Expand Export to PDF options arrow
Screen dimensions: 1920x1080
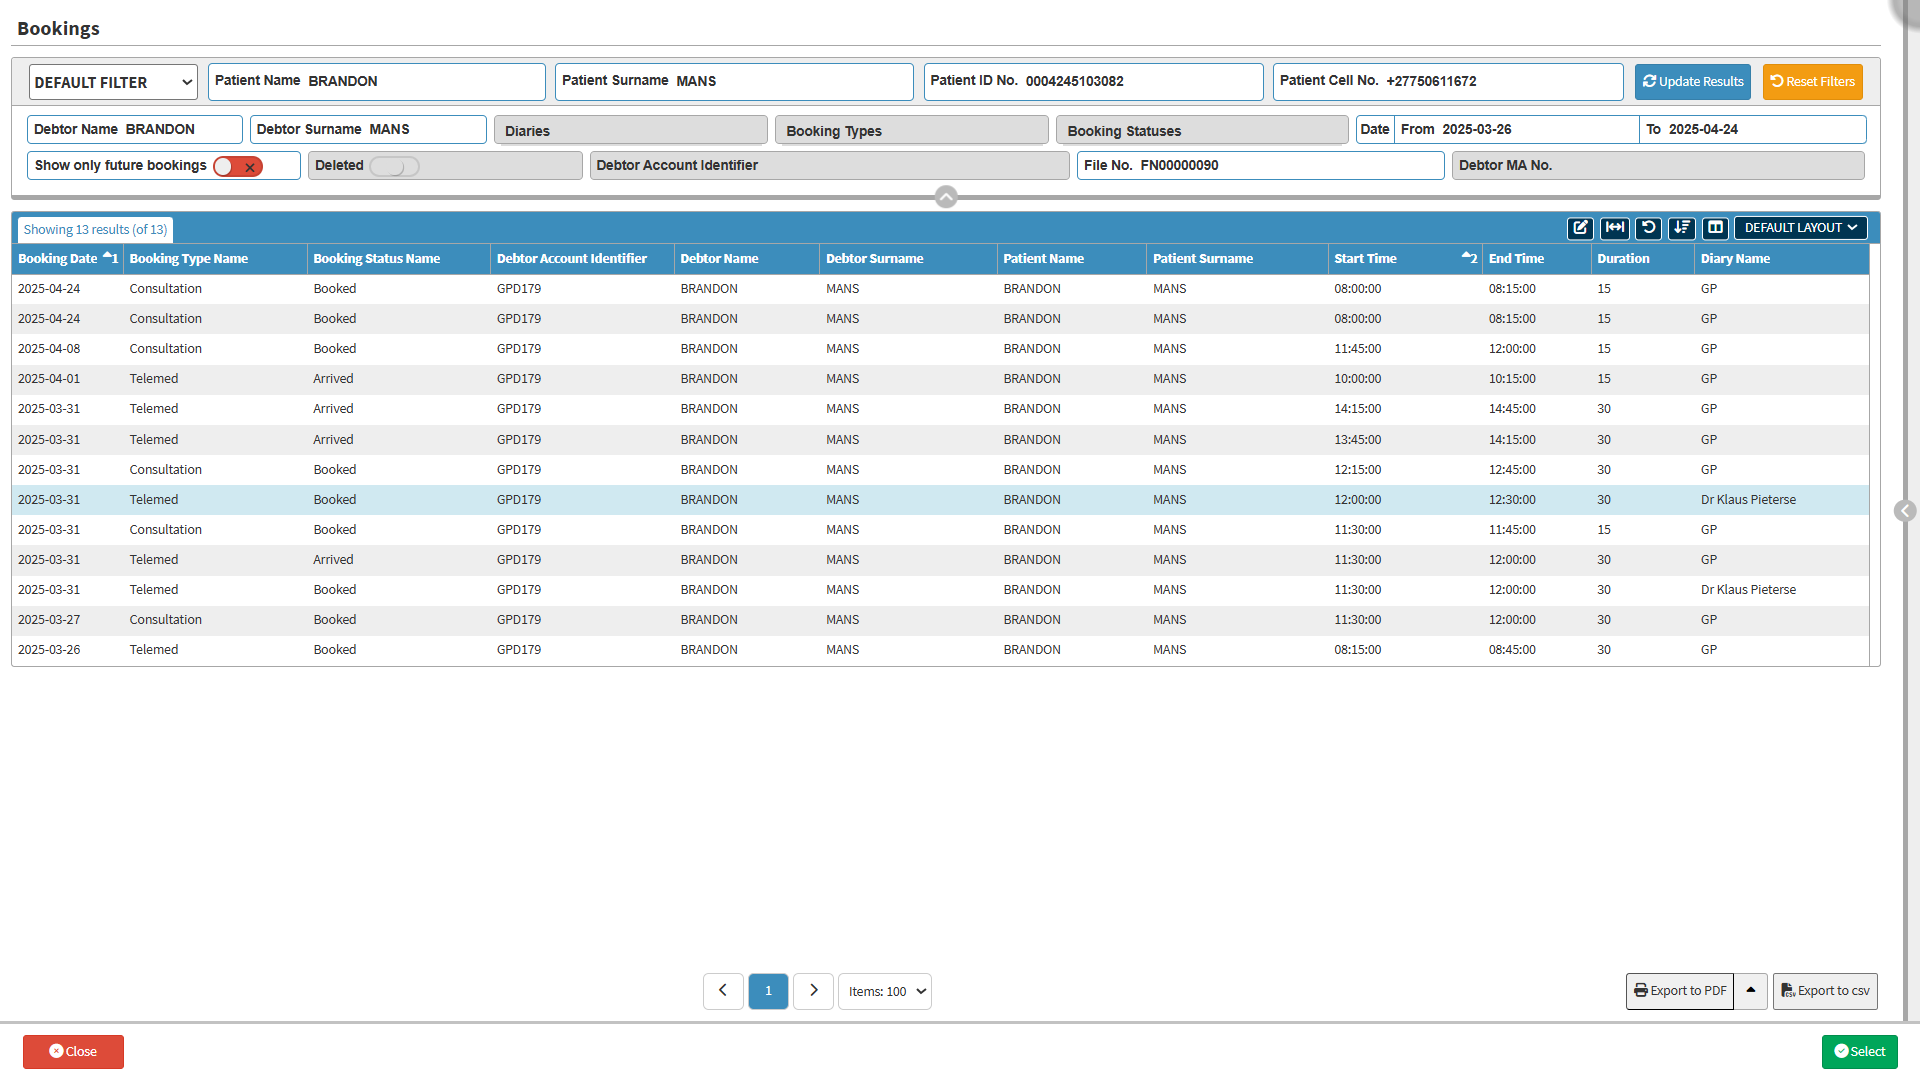pos(1751,991)
